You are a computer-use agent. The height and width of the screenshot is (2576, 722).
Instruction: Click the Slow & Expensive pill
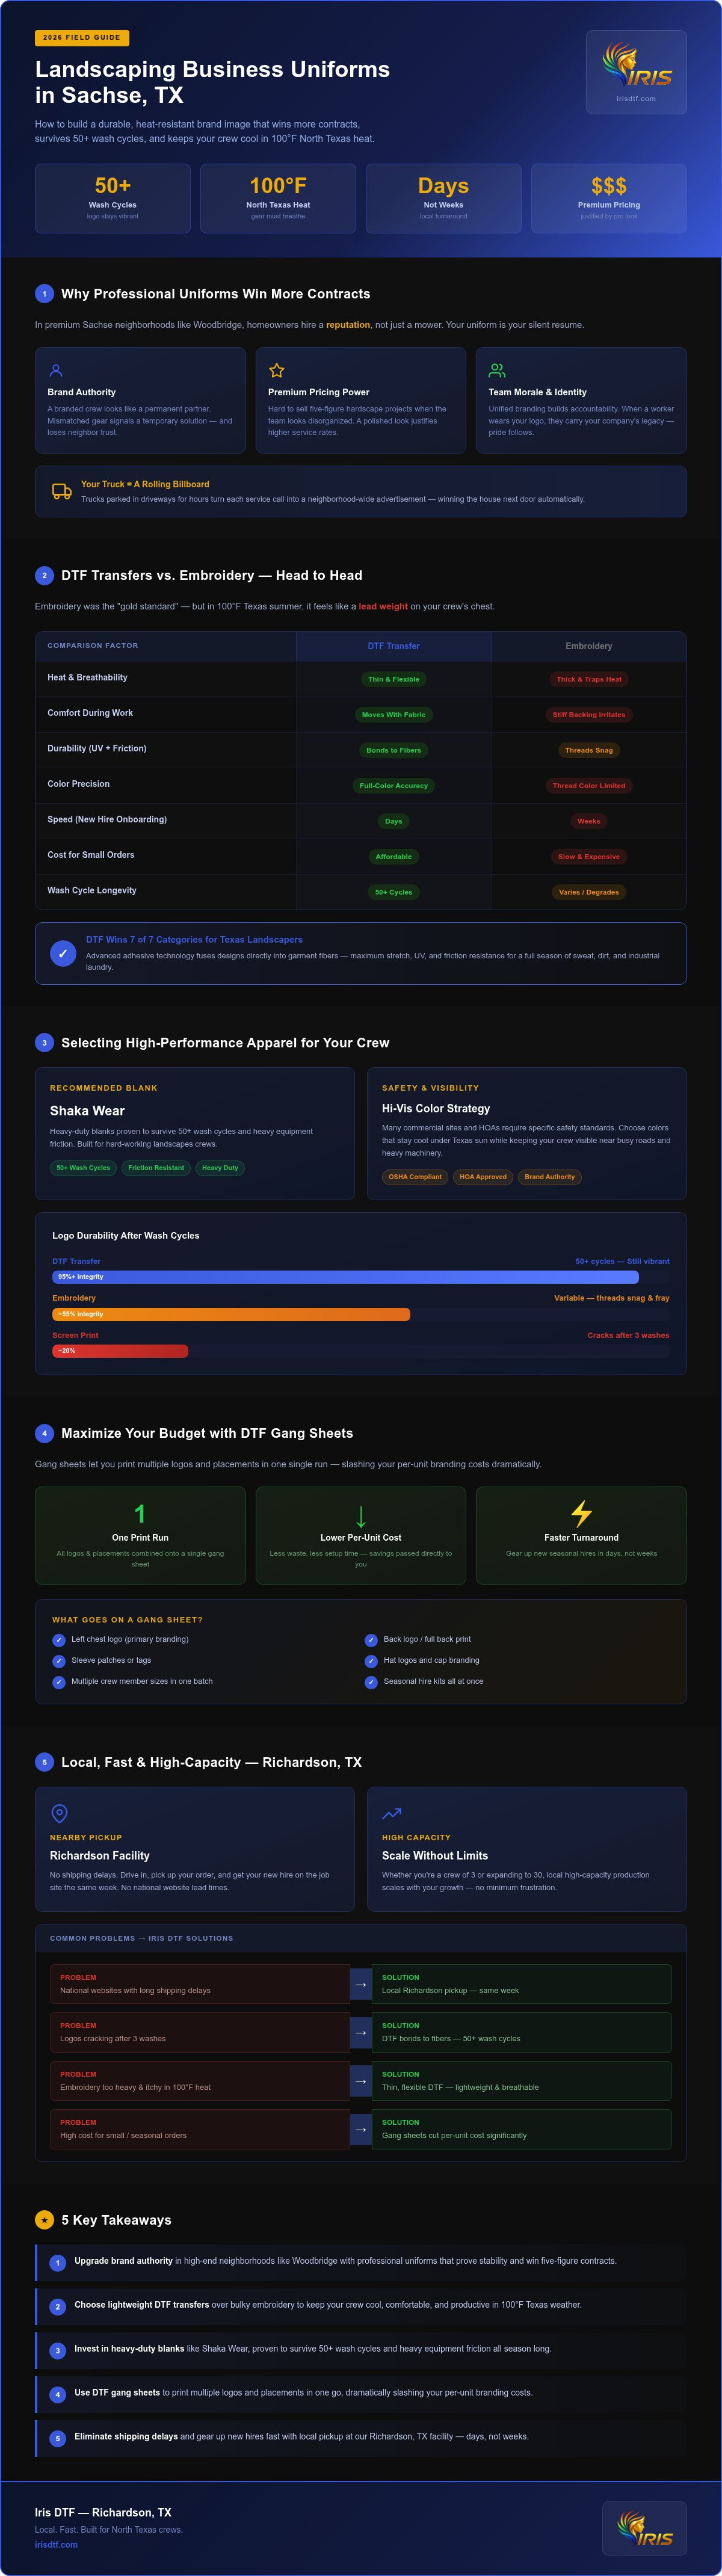point(589,857)
